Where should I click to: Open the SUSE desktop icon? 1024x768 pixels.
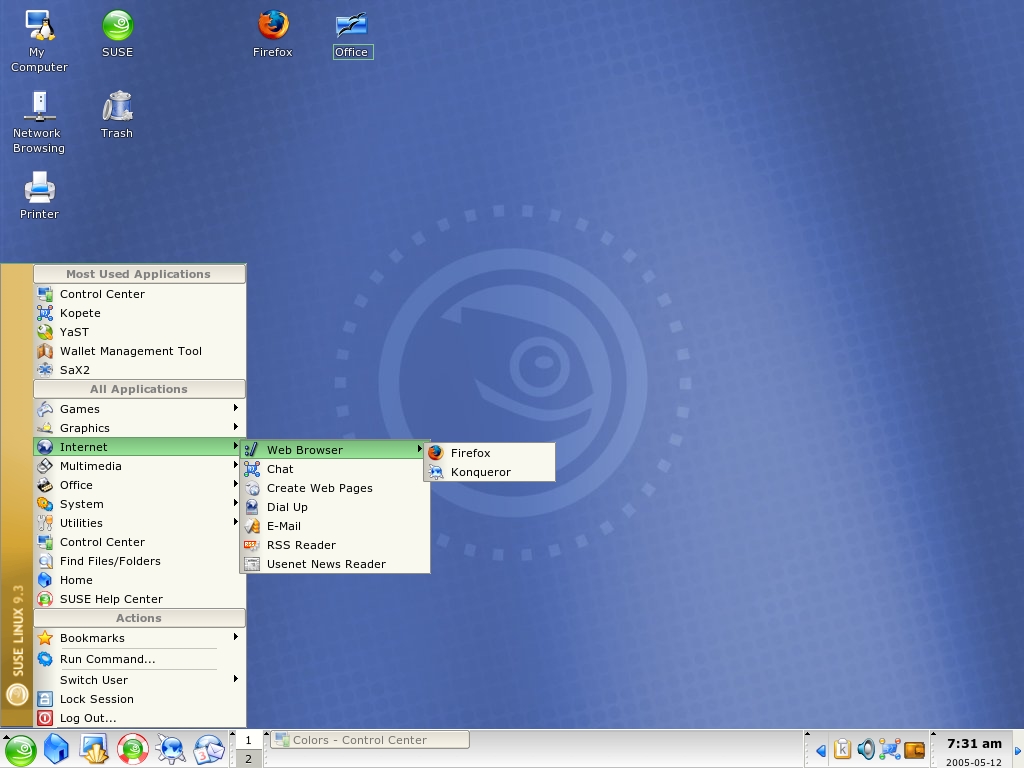point(118,34)
